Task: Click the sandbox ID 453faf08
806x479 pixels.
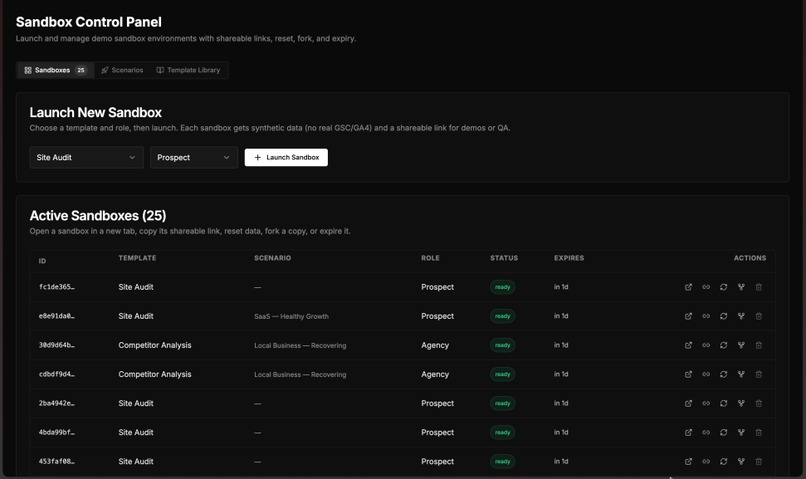Action: pos(57,462)
